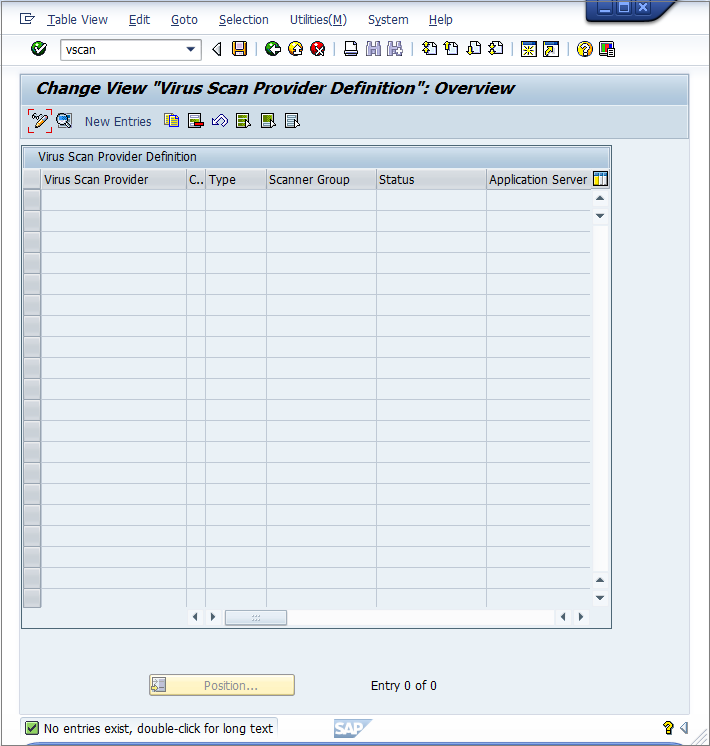Open the Table View menu

coord(77,19)
